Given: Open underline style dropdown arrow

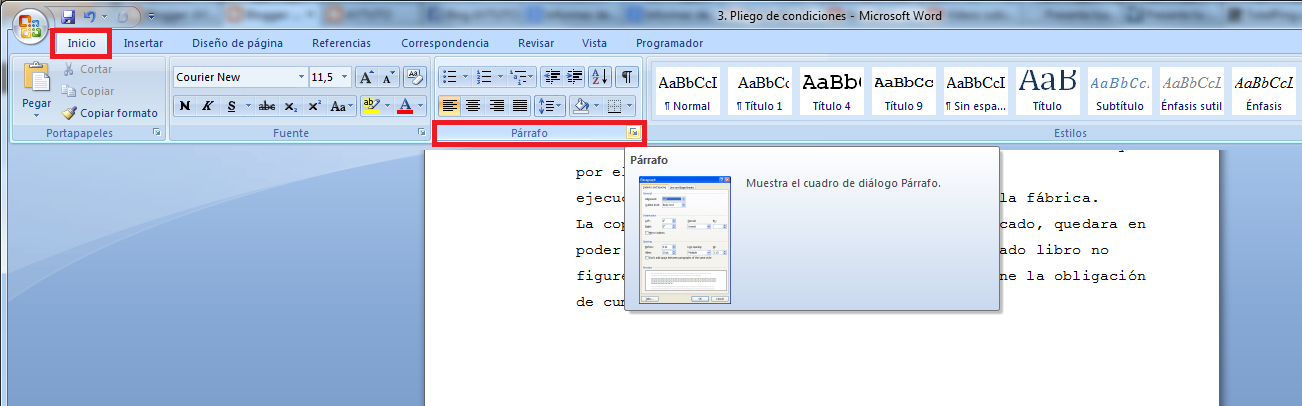Looking at the screenshot, I should click(247, 105).
